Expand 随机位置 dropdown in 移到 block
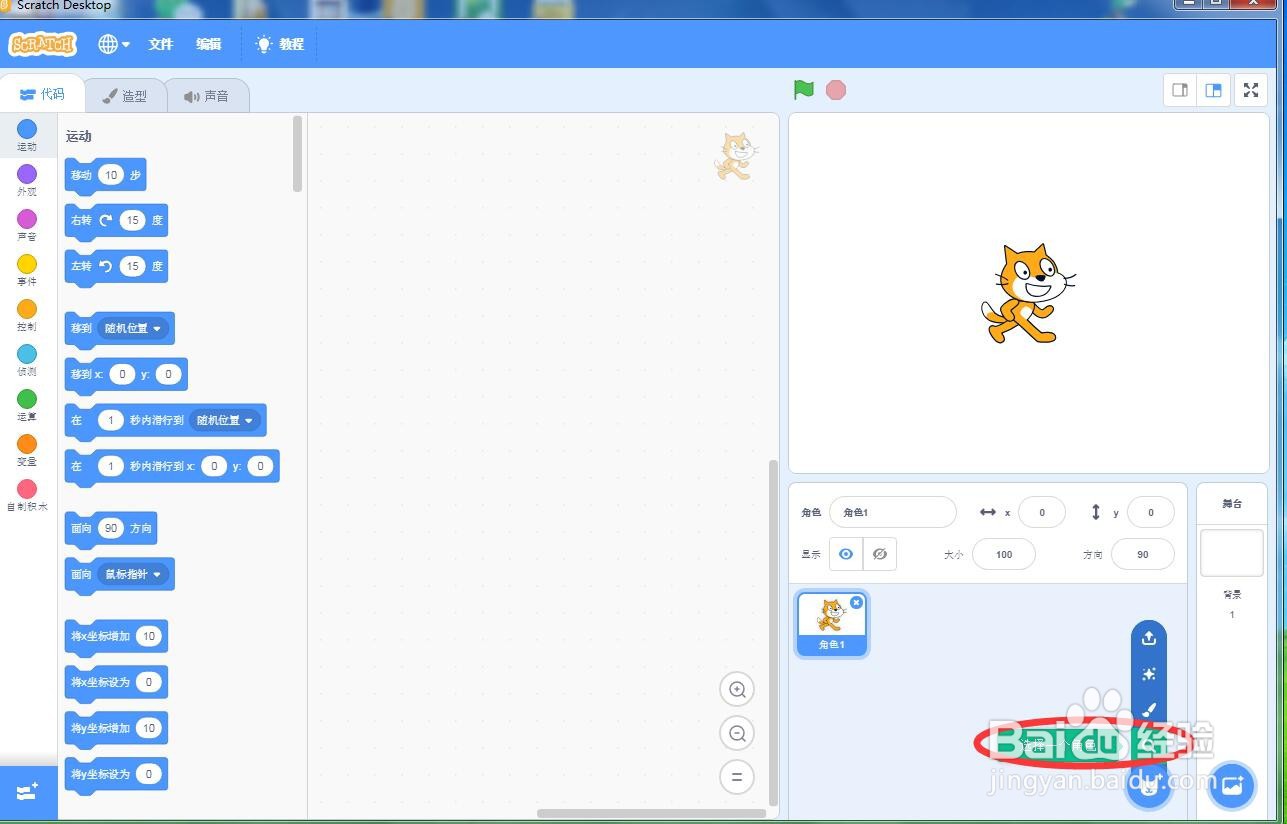 click(133, 328)
